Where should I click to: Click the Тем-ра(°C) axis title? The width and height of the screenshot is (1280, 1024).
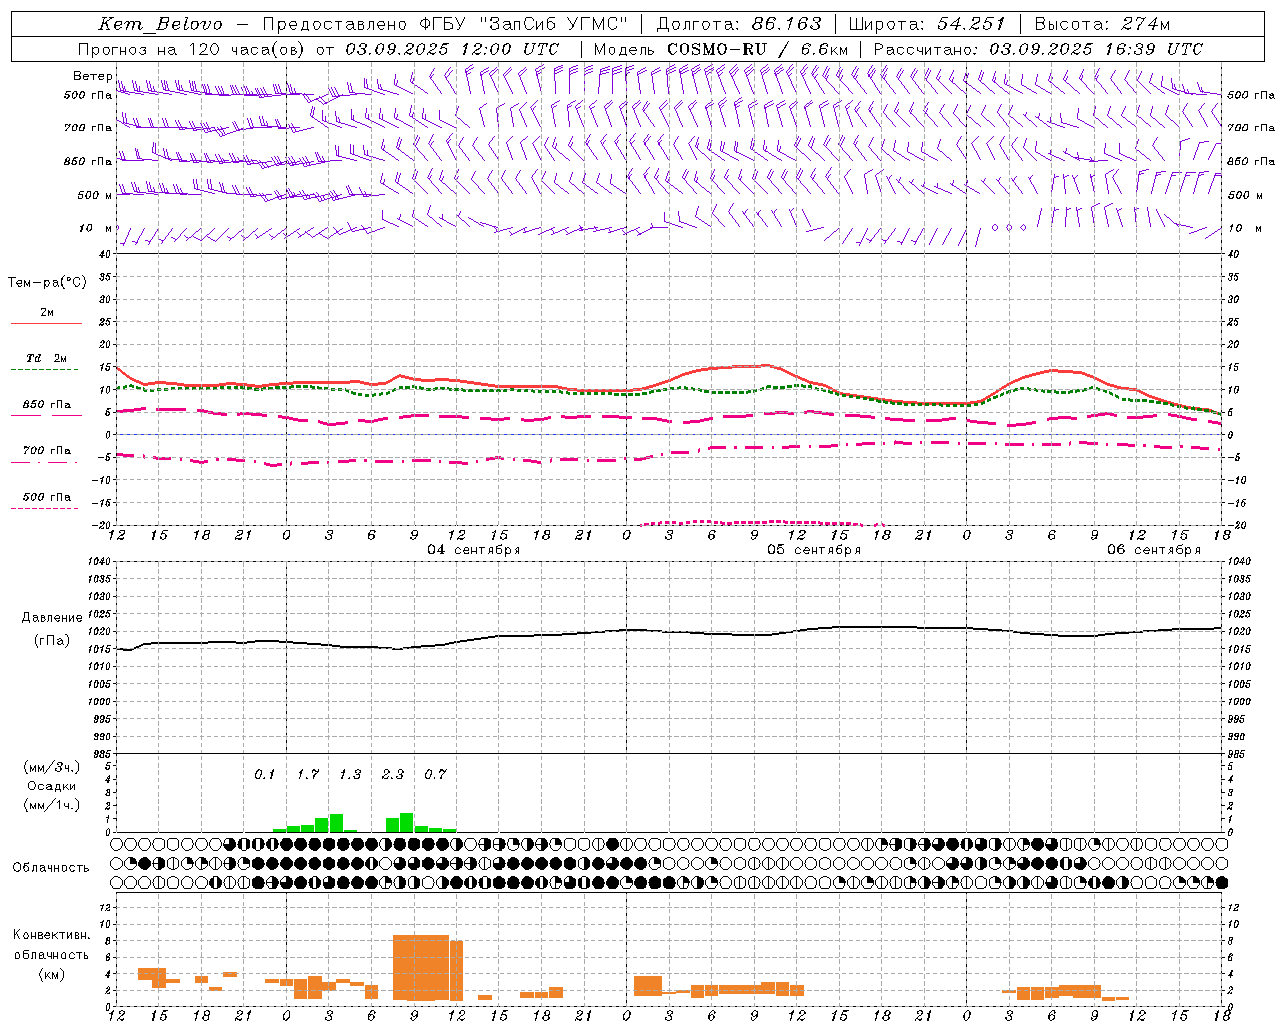click(x=47, y=283)
